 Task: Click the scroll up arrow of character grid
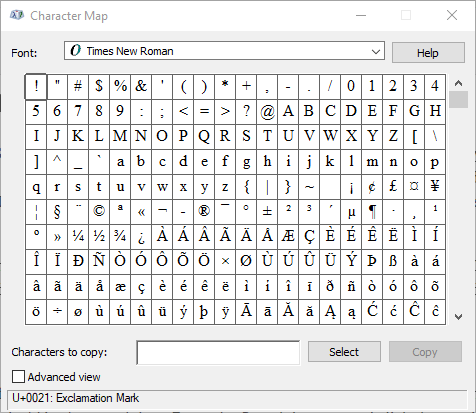click(458, 83)
